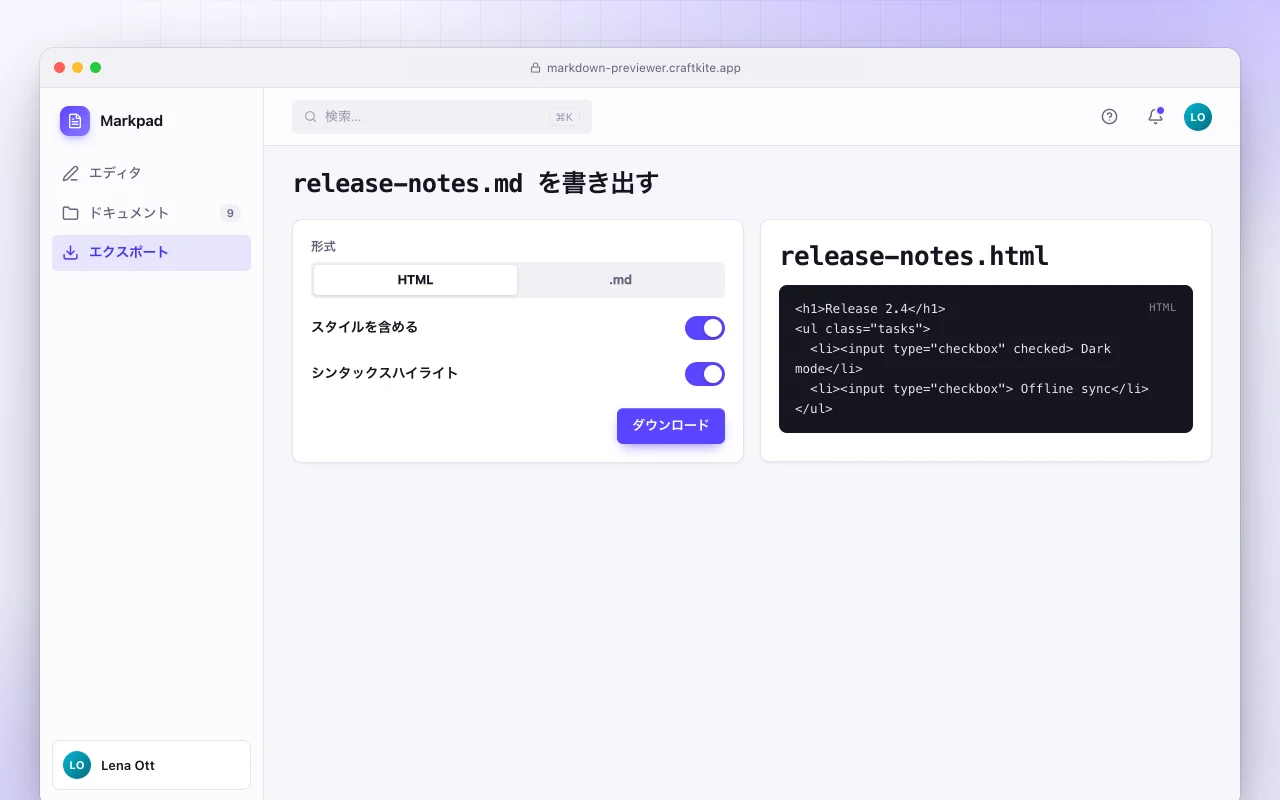Viewport: 1280px width, 800px height.
Task: Toggle スタイルを含める switch
Action: [x=705, y=328]
